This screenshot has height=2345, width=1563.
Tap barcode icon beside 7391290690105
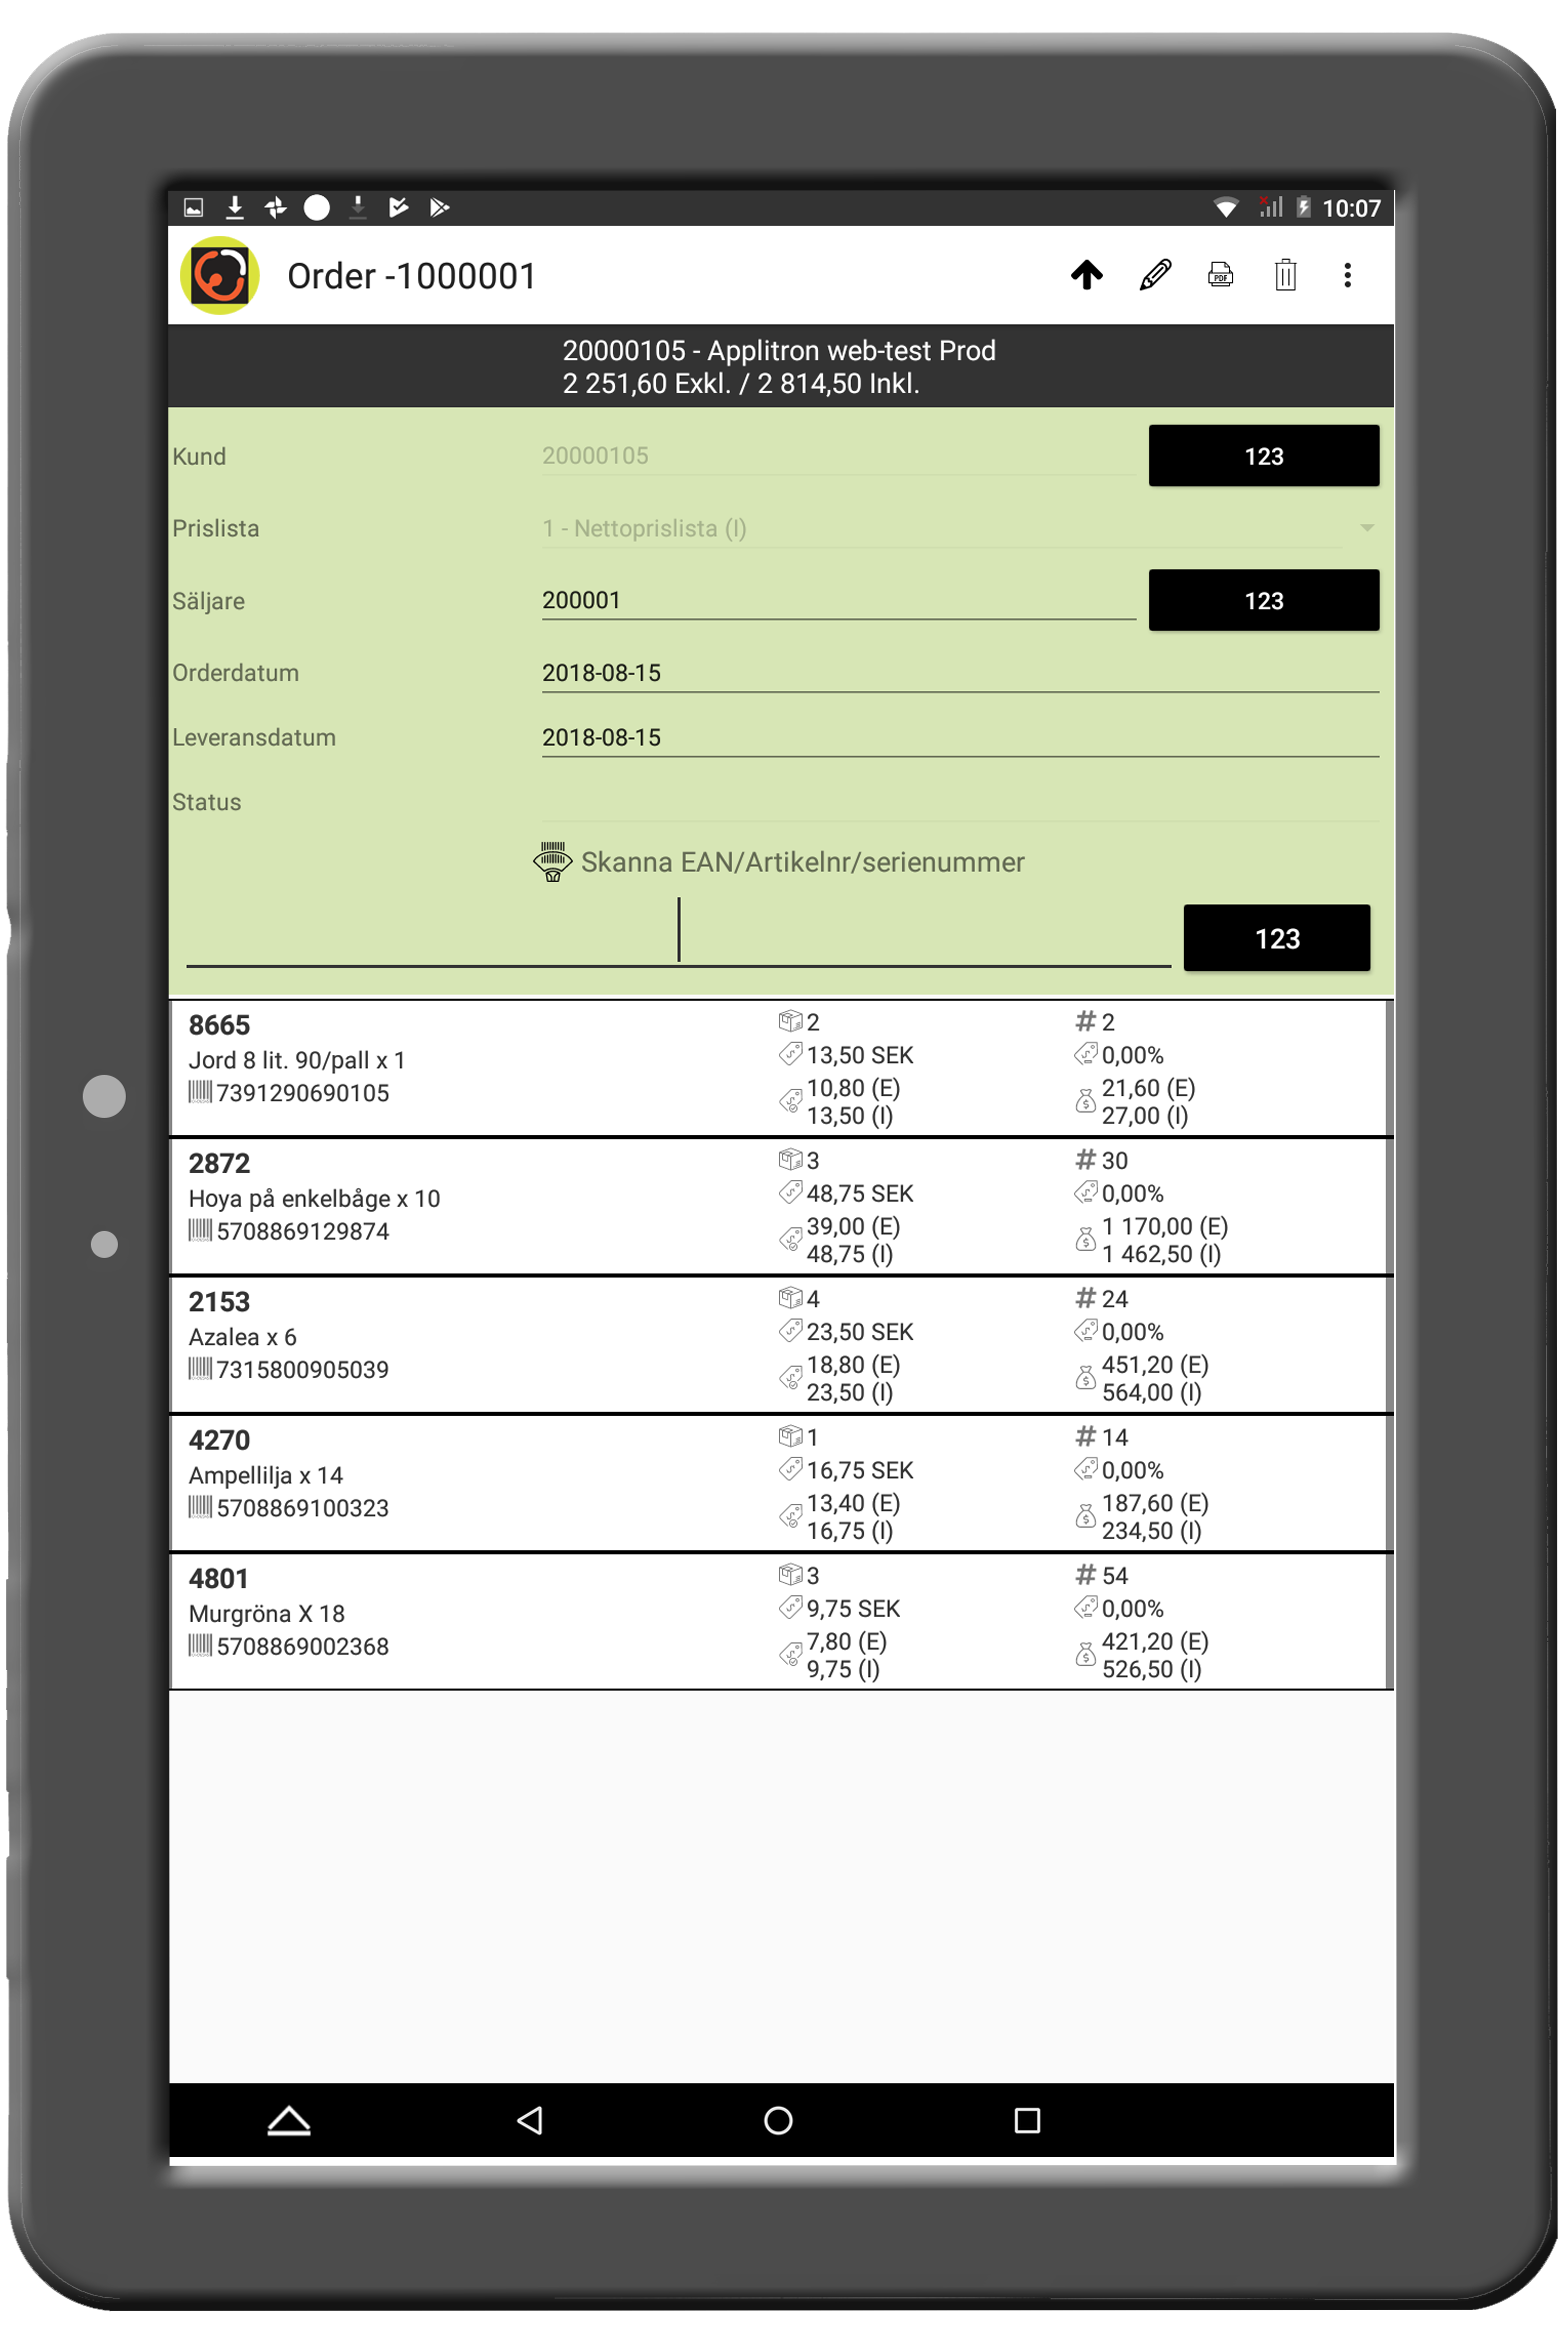[200, 1091]
